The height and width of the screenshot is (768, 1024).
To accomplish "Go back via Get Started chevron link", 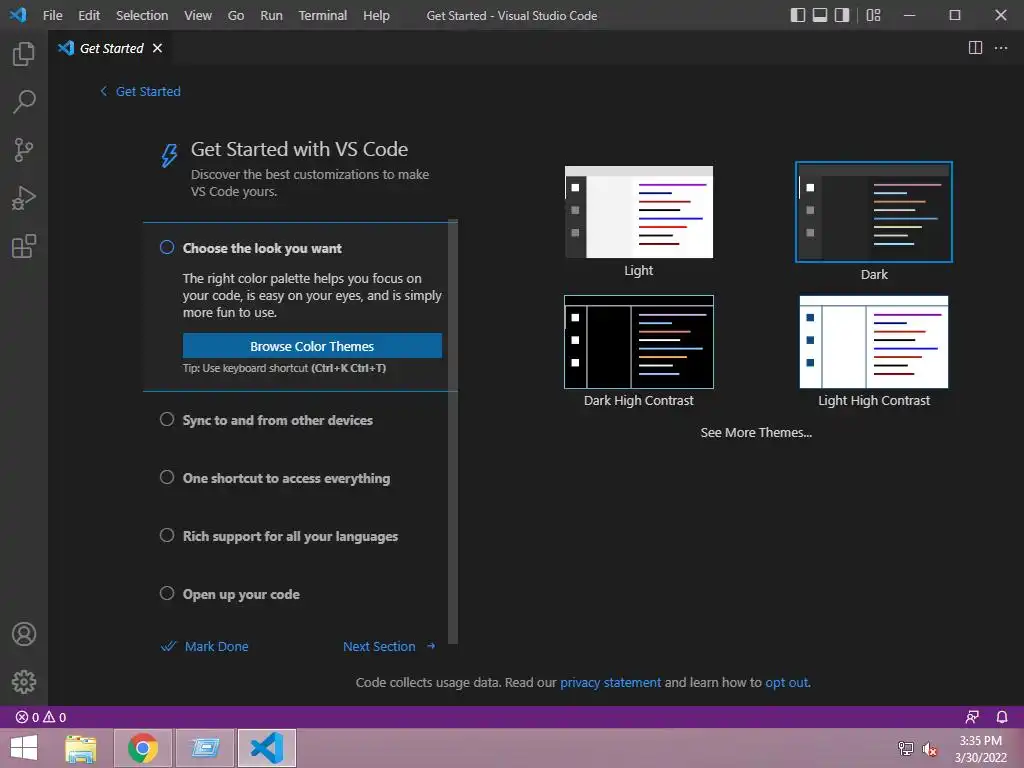I will pyautogui.click(x=140, y=91).
